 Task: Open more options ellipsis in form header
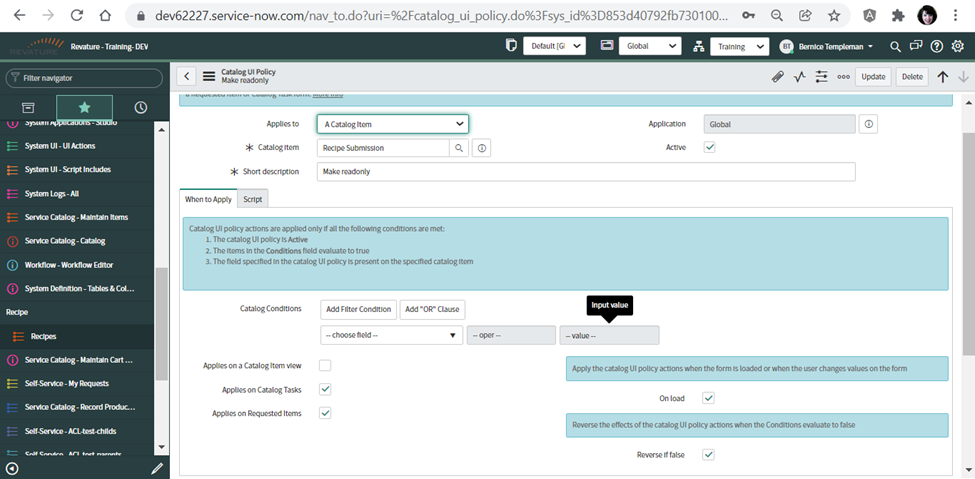tap(843, 77)
